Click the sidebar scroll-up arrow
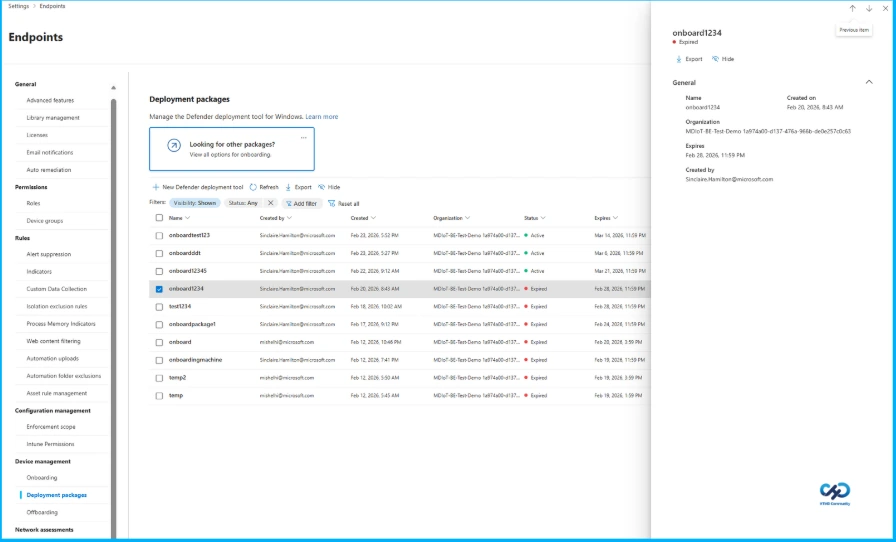896x542 pixels. [x=113, y=87]
